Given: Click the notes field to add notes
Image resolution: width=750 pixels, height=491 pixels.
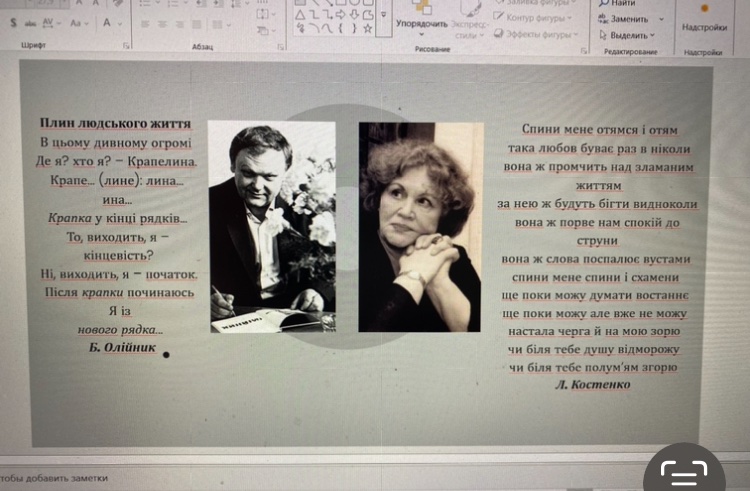Looking at the screenshot, I should [54, 478].
